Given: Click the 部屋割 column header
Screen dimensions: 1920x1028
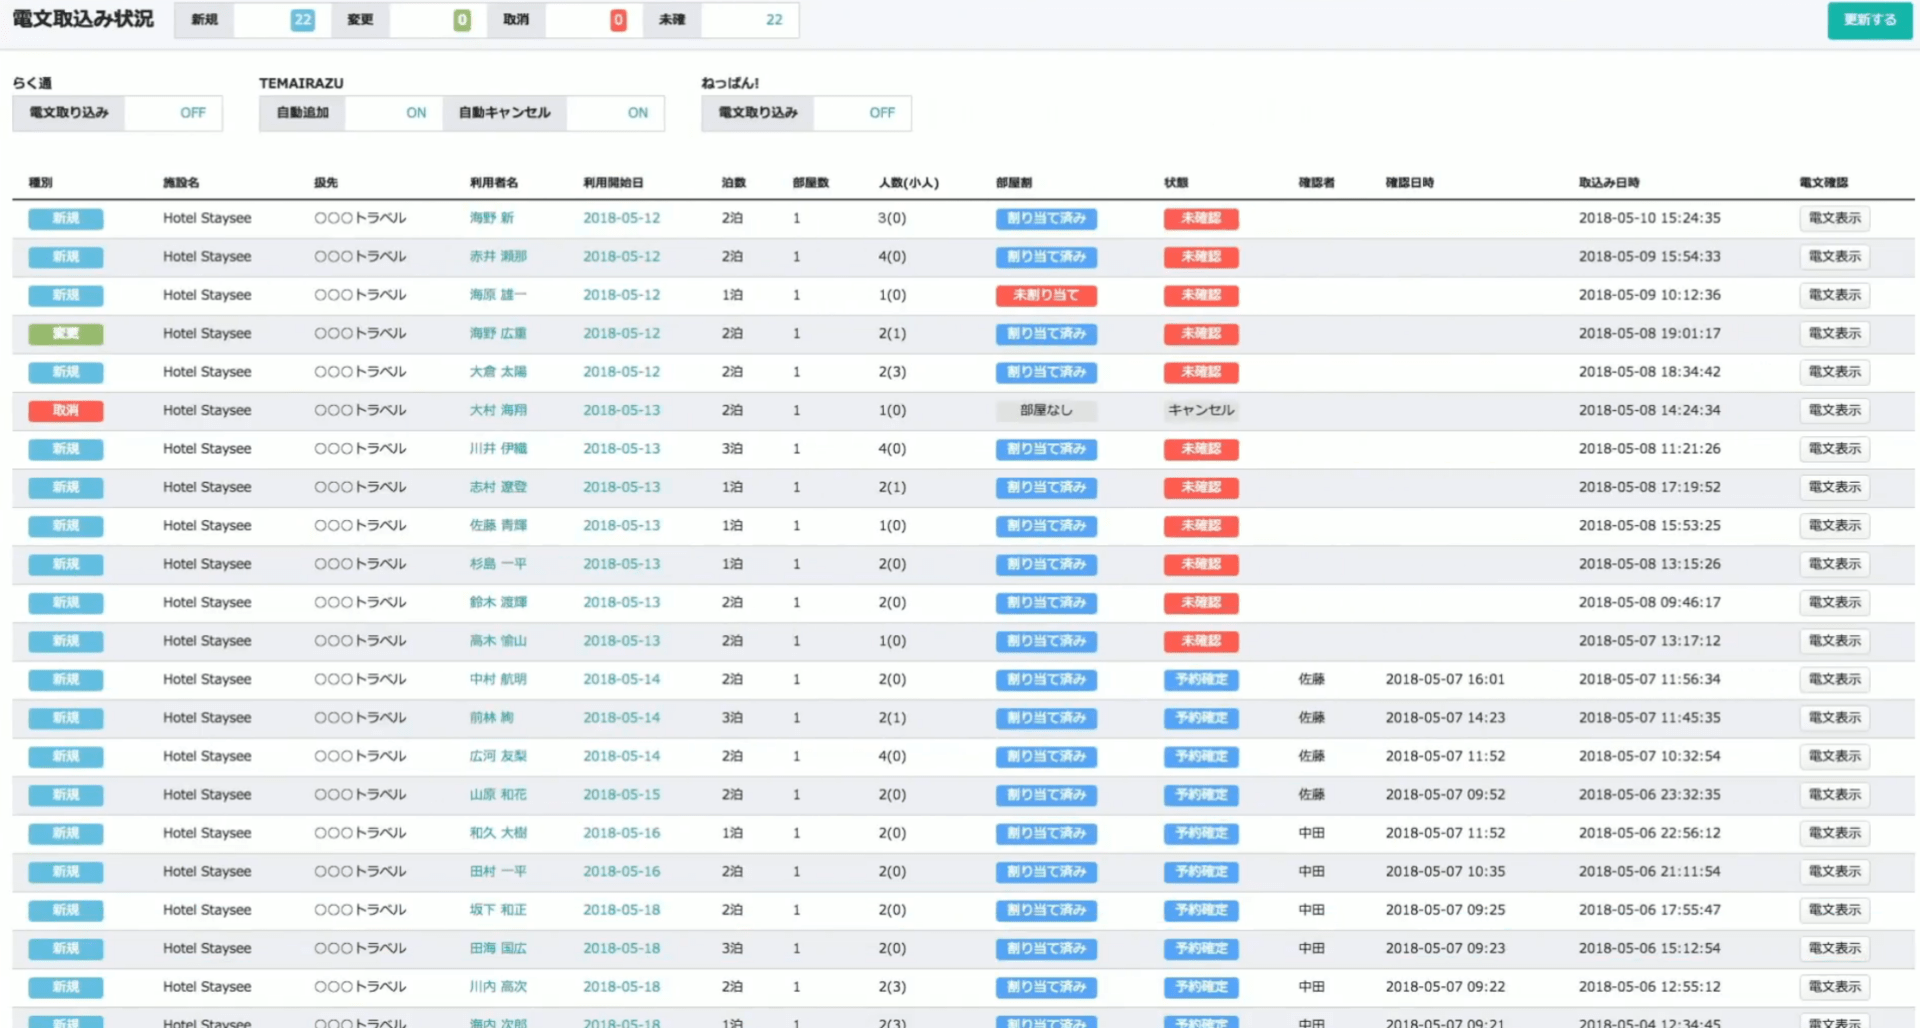Looking at the screenshot, I should 1014,183.
